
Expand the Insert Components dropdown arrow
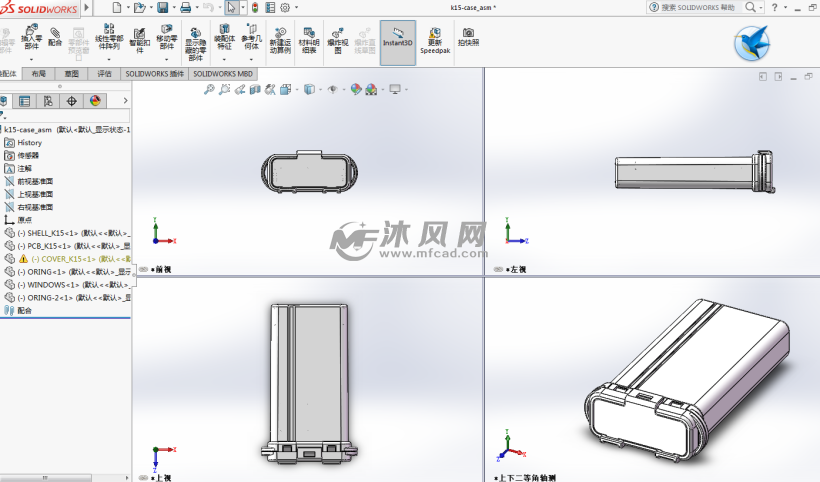31,58
